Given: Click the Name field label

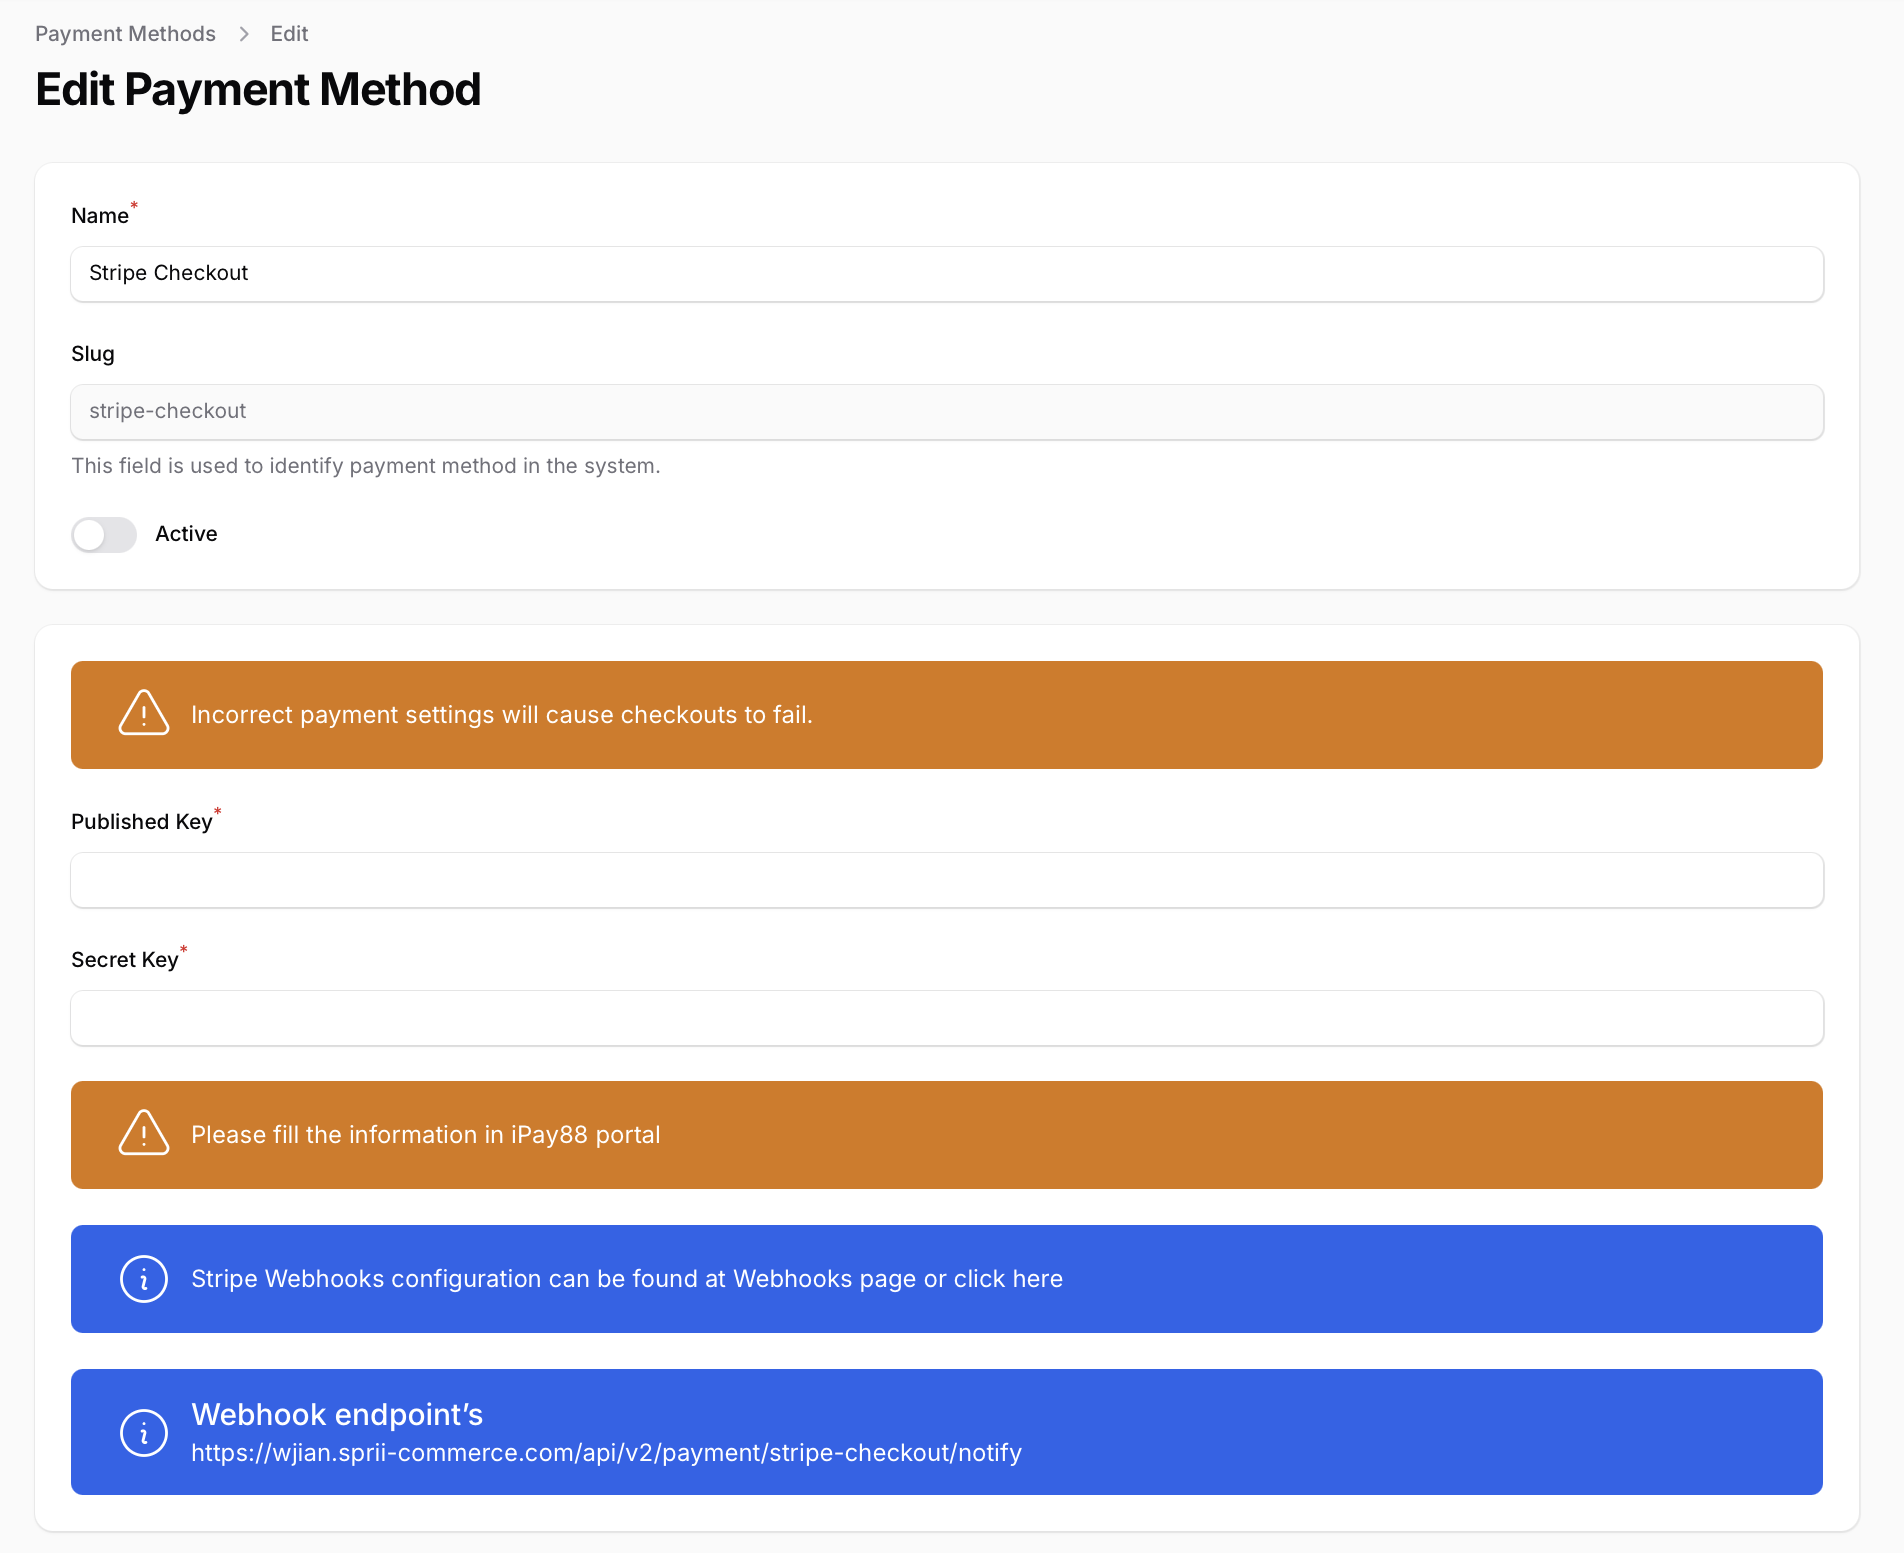Looking at the screenshot, I should [x=100, y=216].
